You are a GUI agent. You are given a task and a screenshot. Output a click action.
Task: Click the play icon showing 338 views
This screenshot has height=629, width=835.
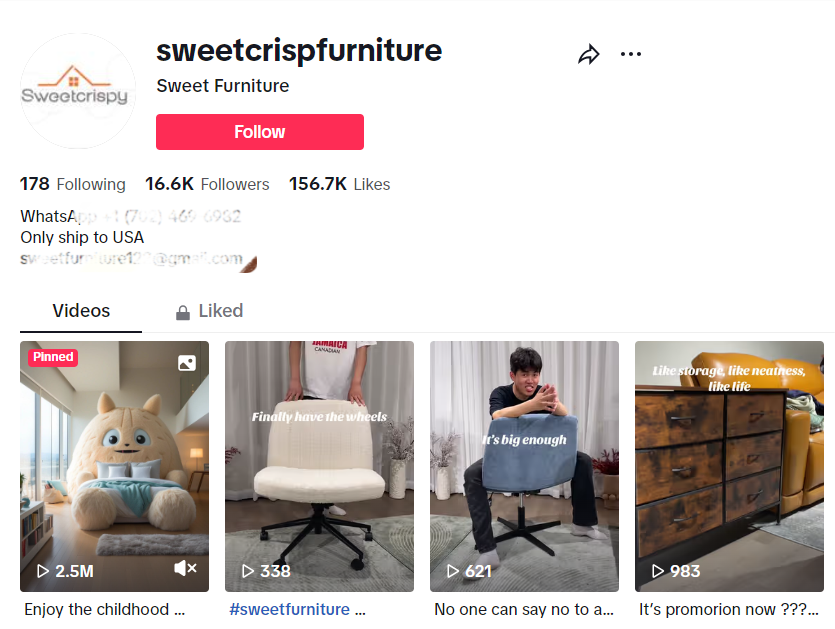pyautogui.click(x=248, y=571)
